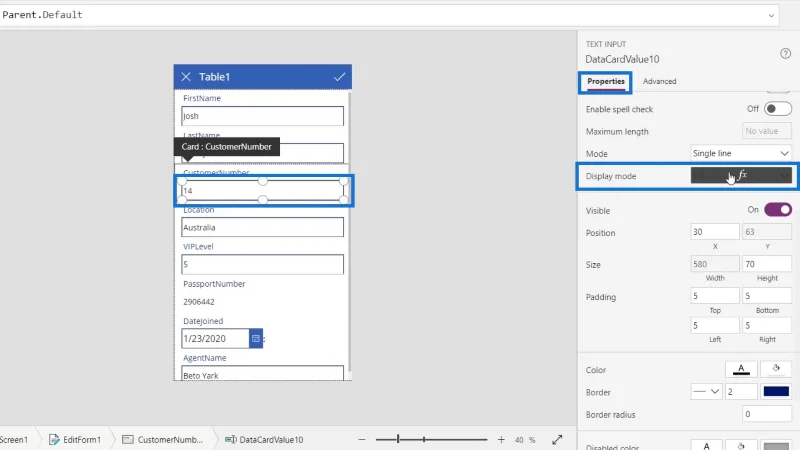
Task: Click the Padding Left input field
Action: coord(715,326)
